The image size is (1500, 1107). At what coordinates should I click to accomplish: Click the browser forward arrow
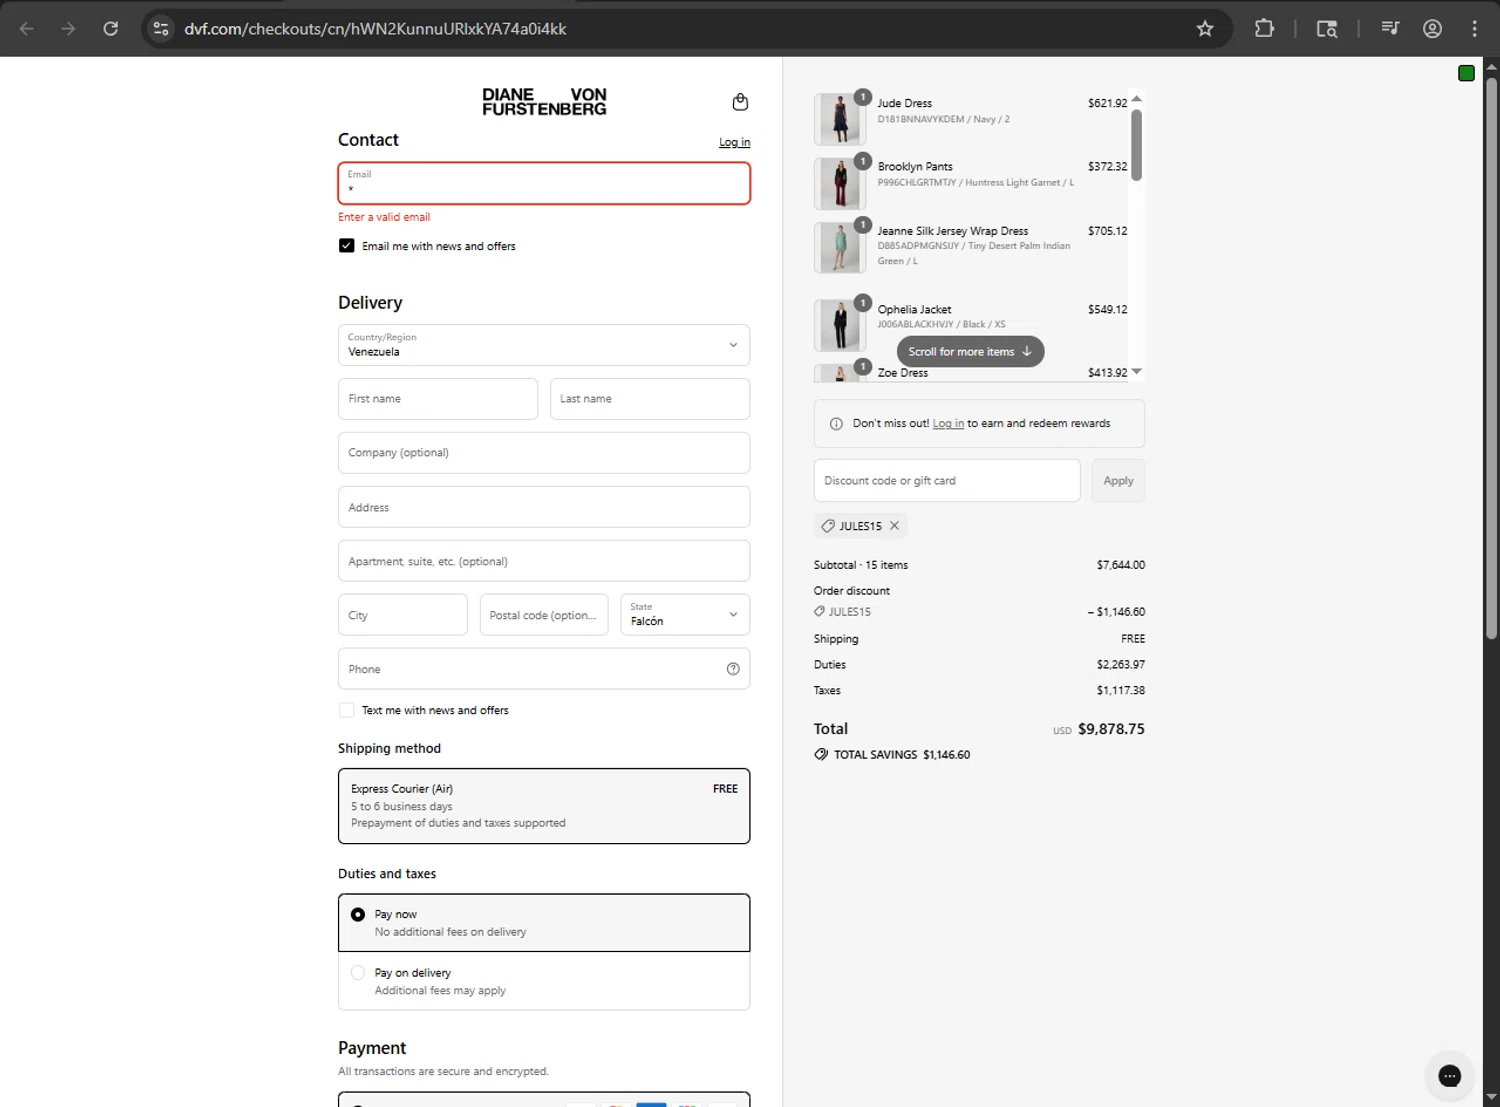click(x=68, y=29)
